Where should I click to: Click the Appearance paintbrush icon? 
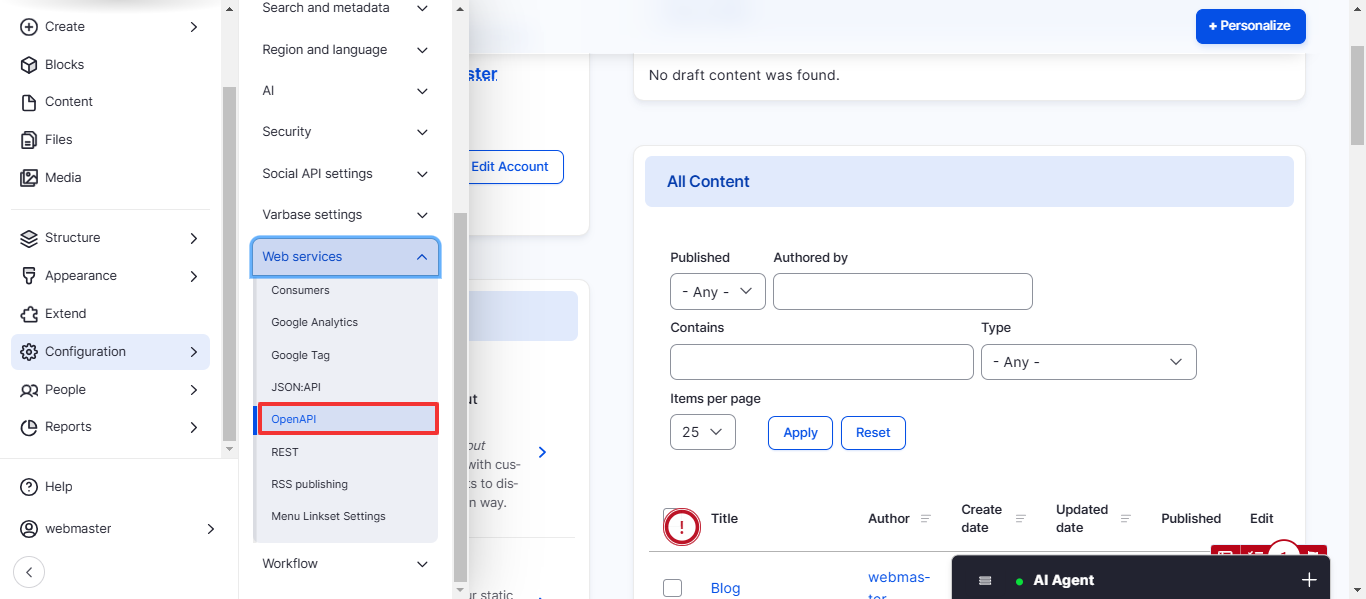28,276
